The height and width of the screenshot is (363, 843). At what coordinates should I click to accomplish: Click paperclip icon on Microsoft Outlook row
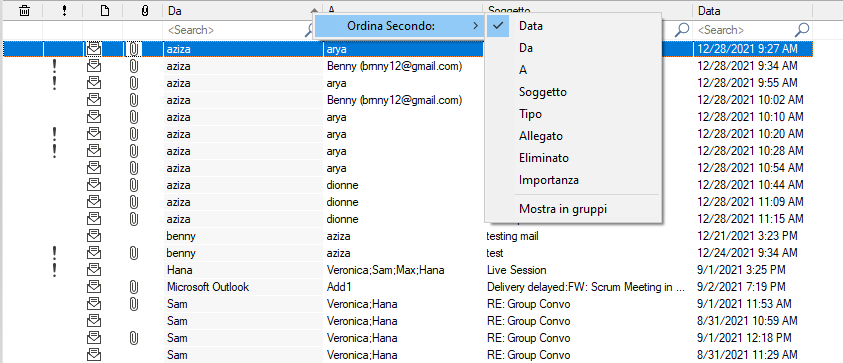[x=134, y=287]
